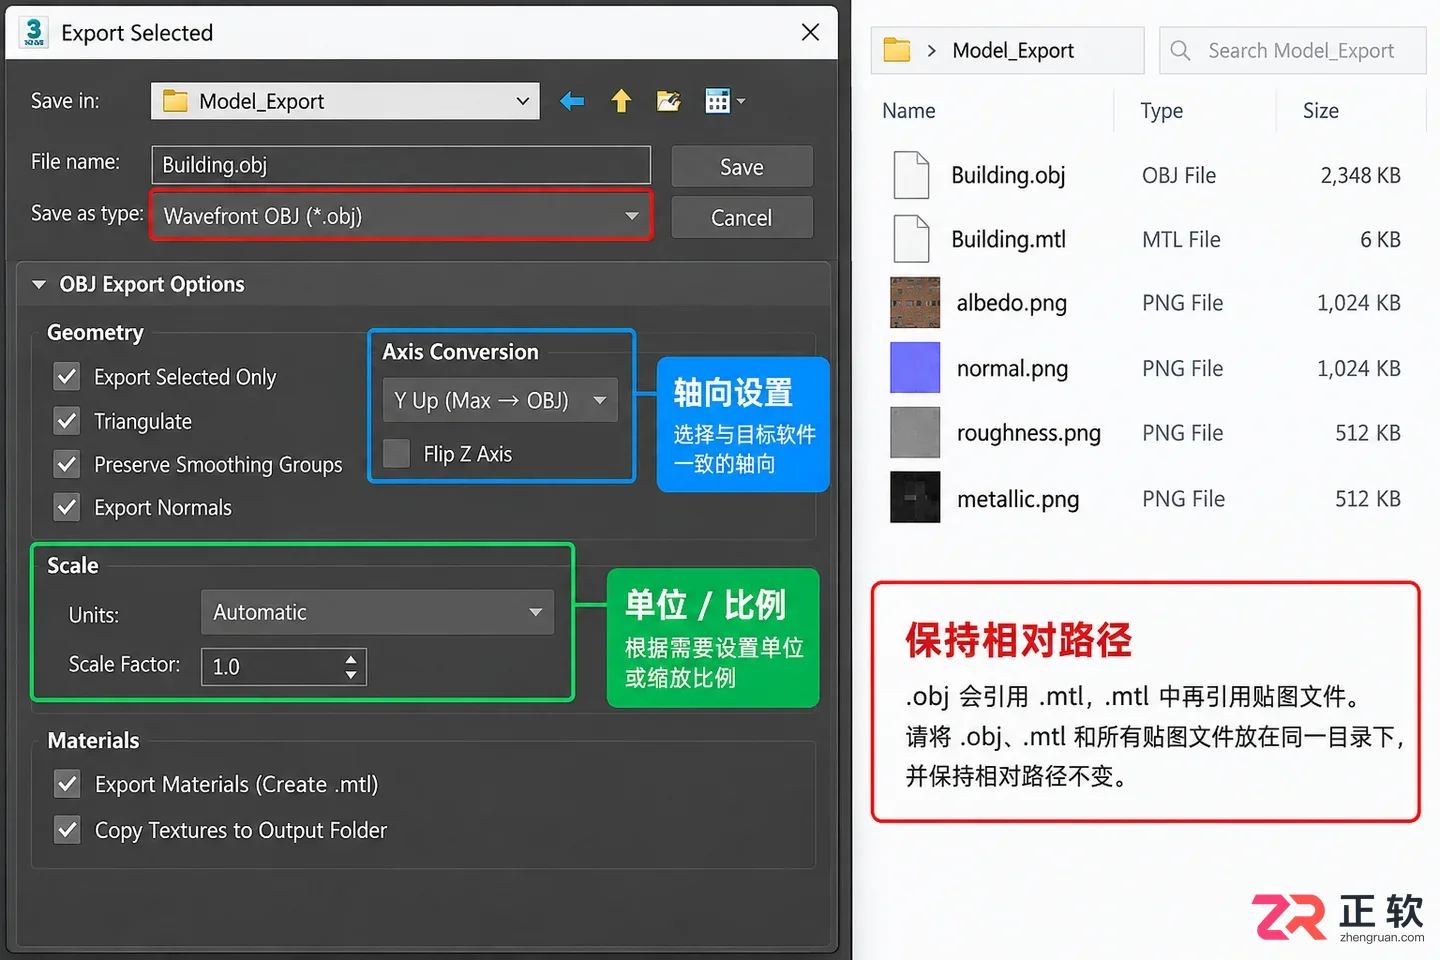Close the Export Selected dialog

[810, 33]
